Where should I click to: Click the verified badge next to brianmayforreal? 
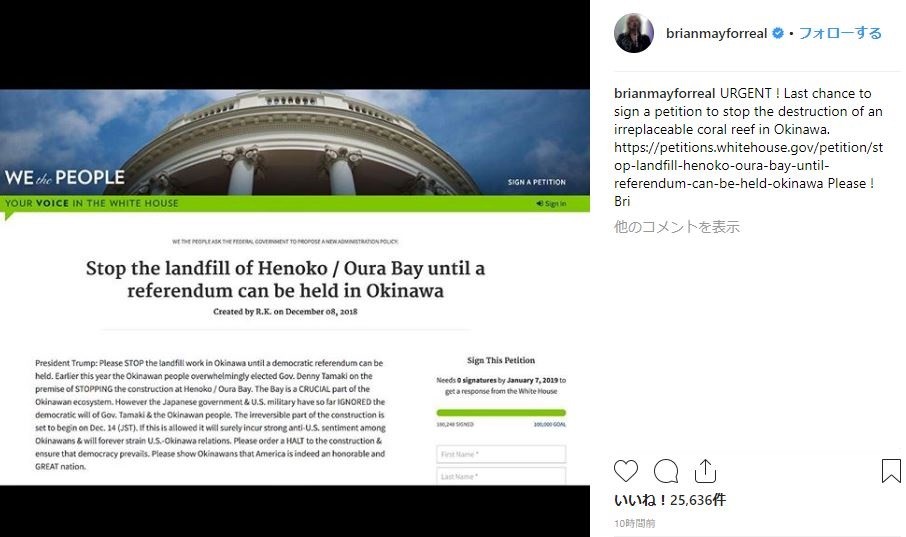[778, 34]
